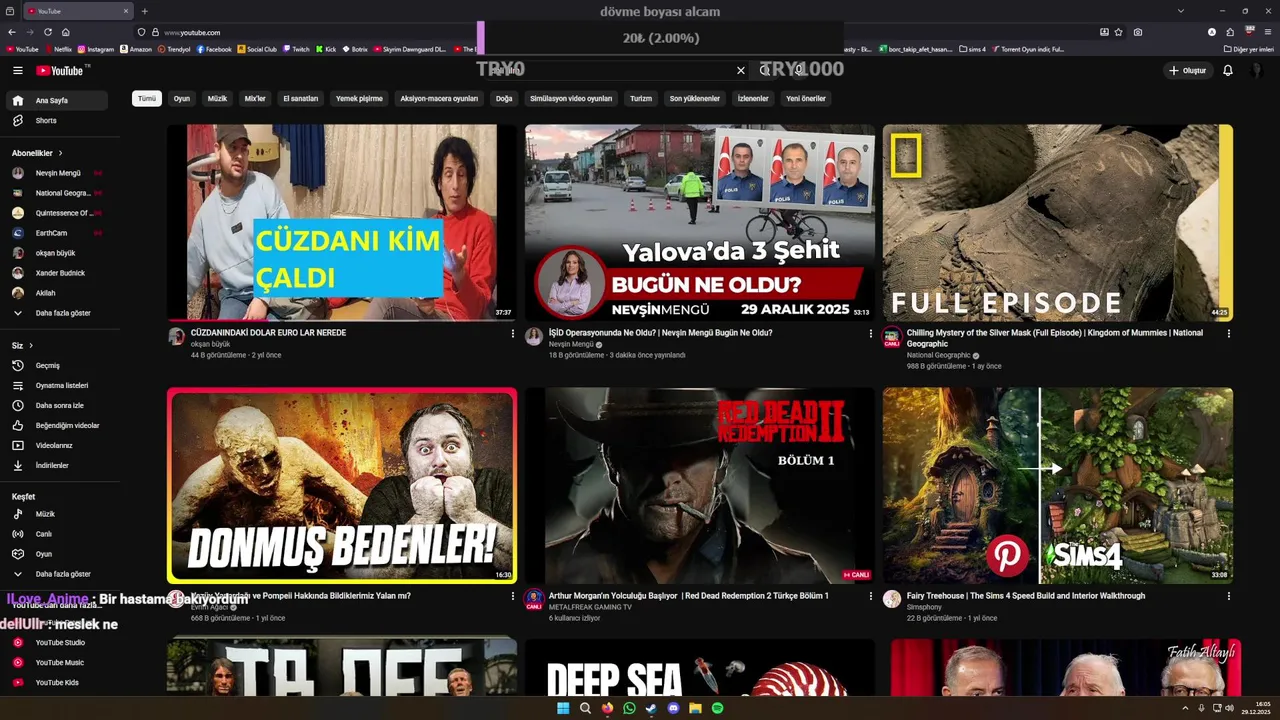Select the Müzik filter chip
The width and height of the screenshot is (1280, 720).
tap(217, 99)
